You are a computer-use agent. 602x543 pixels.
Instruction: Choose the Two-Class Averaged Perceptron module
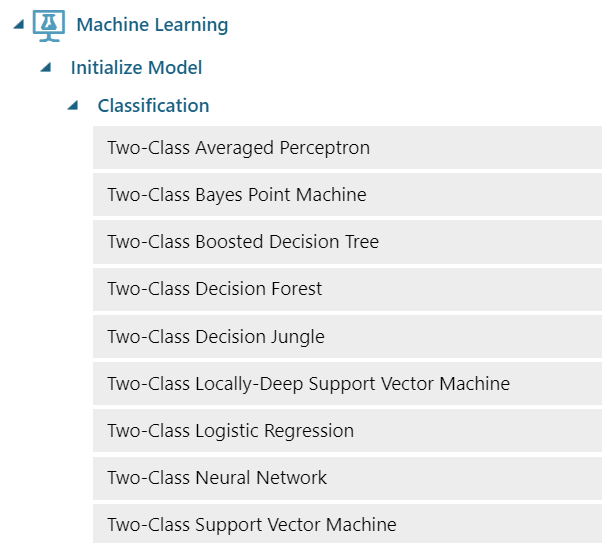tap(238, 148)
